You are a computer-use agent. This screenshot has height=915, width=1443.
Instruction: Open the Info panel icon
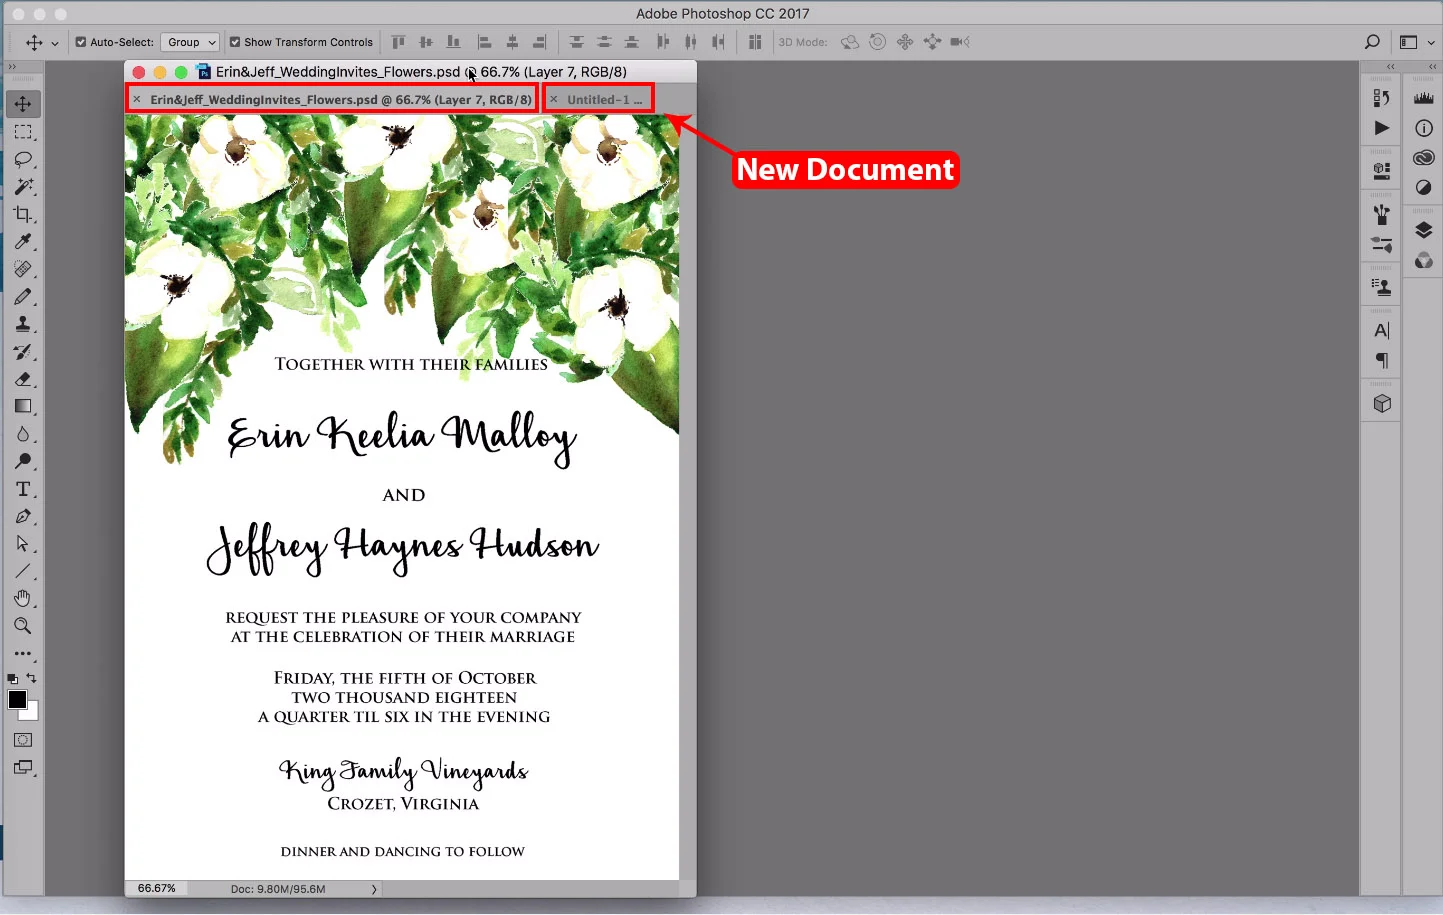[1423, 128]
